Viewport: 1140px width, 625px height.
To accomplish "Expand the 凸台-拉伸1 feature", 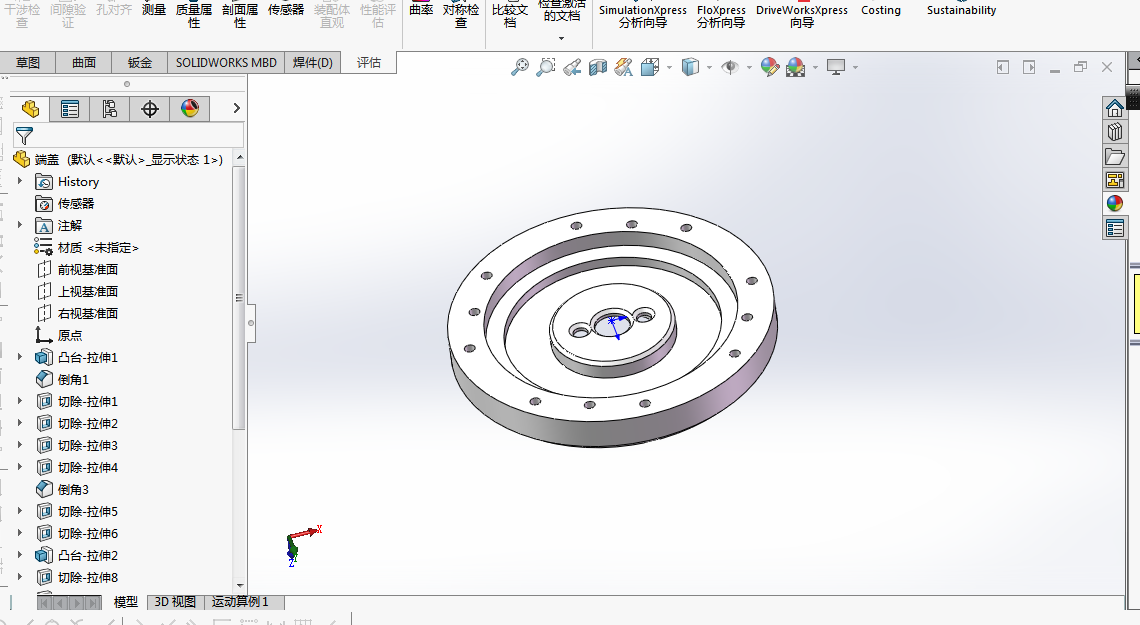I will pyautogui.click(x=20, y=357).
